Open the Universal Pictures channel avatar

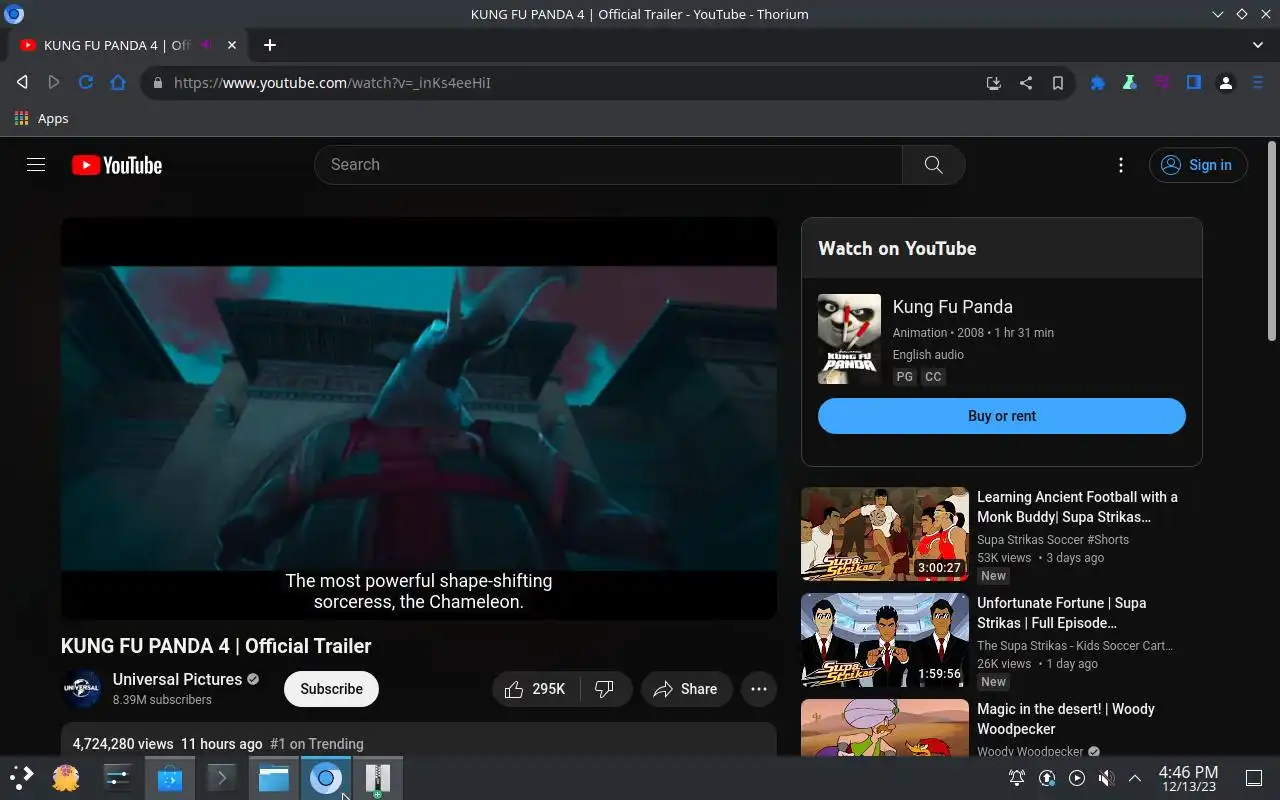click(82, 689)
